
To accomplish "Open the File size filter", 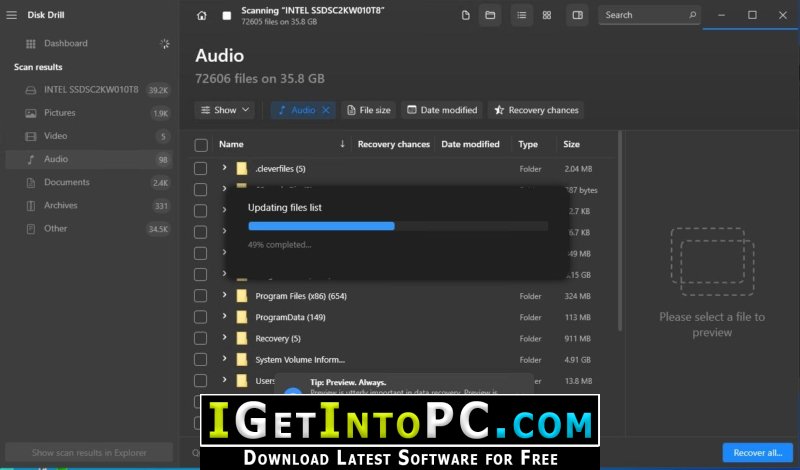I will click(368, 110).
